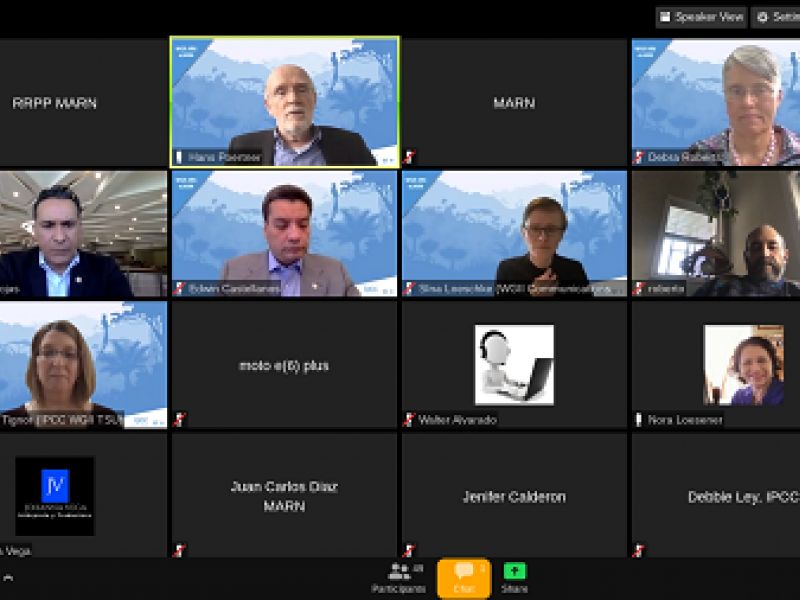Click muted mic icon on MARN tile
This screenshot has width=800, height=600.
coord(409,157)
